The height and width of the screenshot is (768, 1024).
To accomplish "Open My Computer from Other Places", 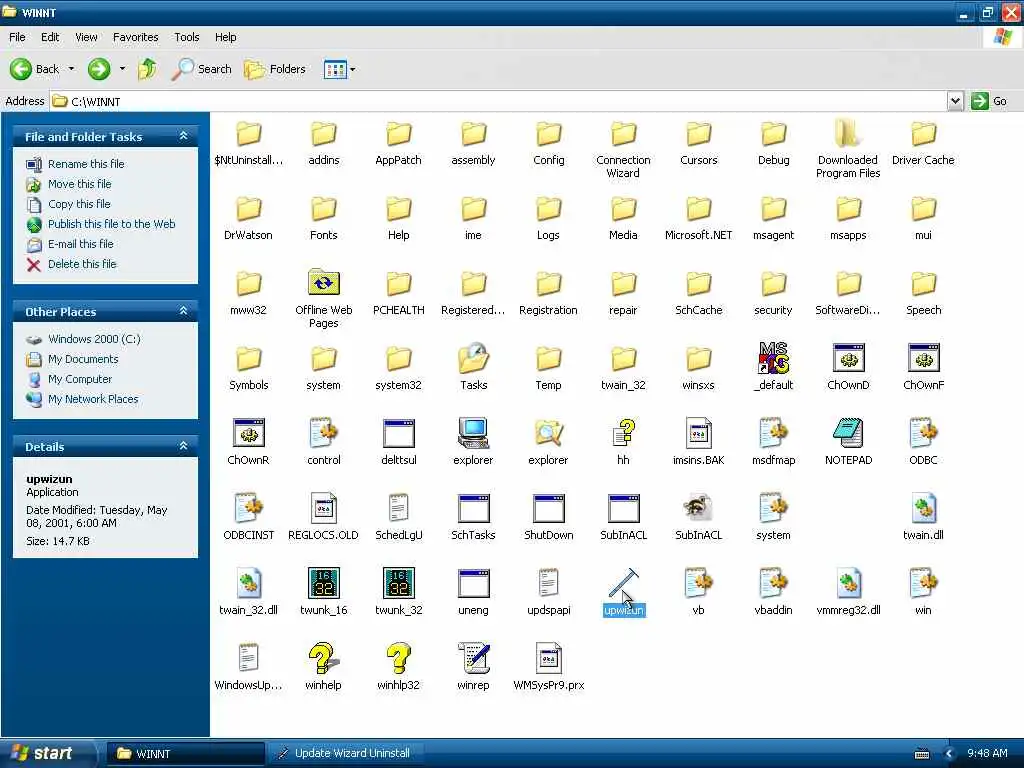I will tap(80, 379).
